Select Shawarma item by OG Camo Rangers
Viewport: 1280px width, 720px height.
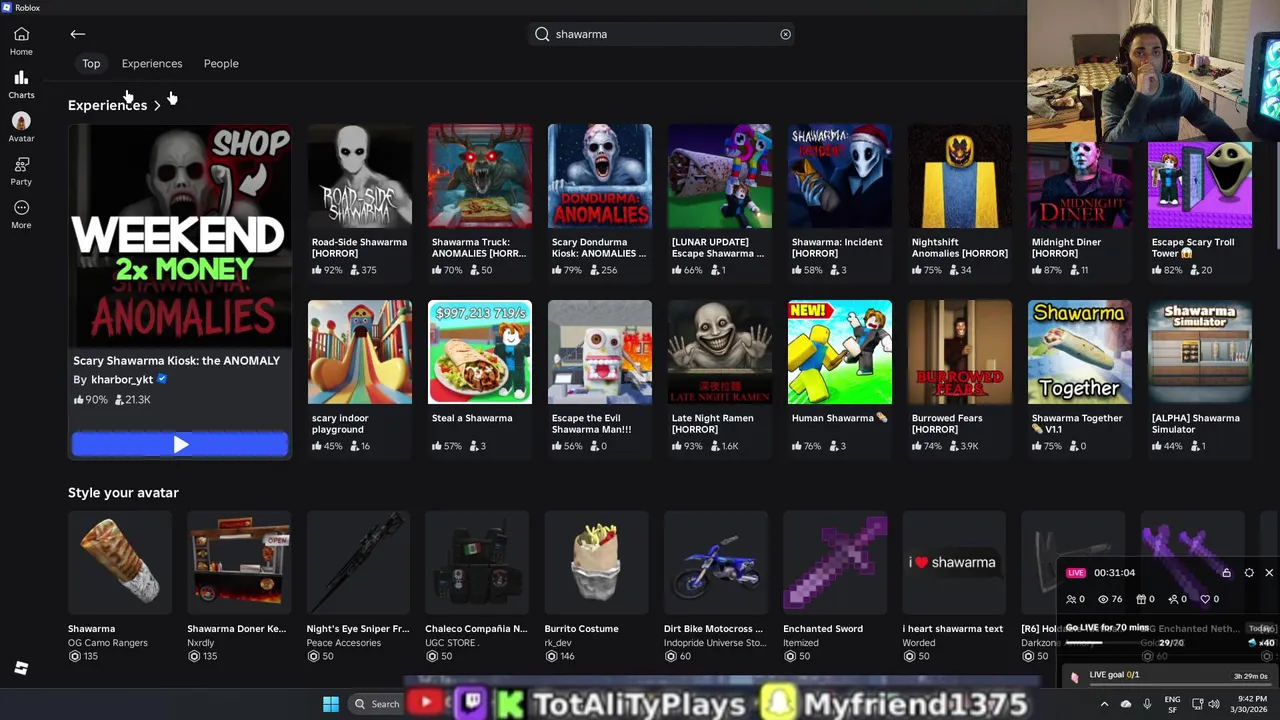[x=120, y=587]
